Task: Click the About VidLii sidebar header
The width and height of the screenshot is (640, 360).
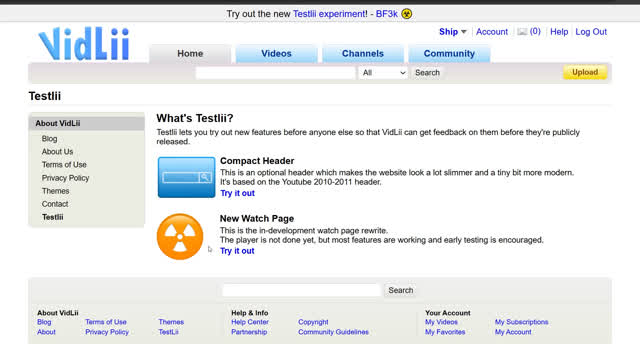Action: 87,123
